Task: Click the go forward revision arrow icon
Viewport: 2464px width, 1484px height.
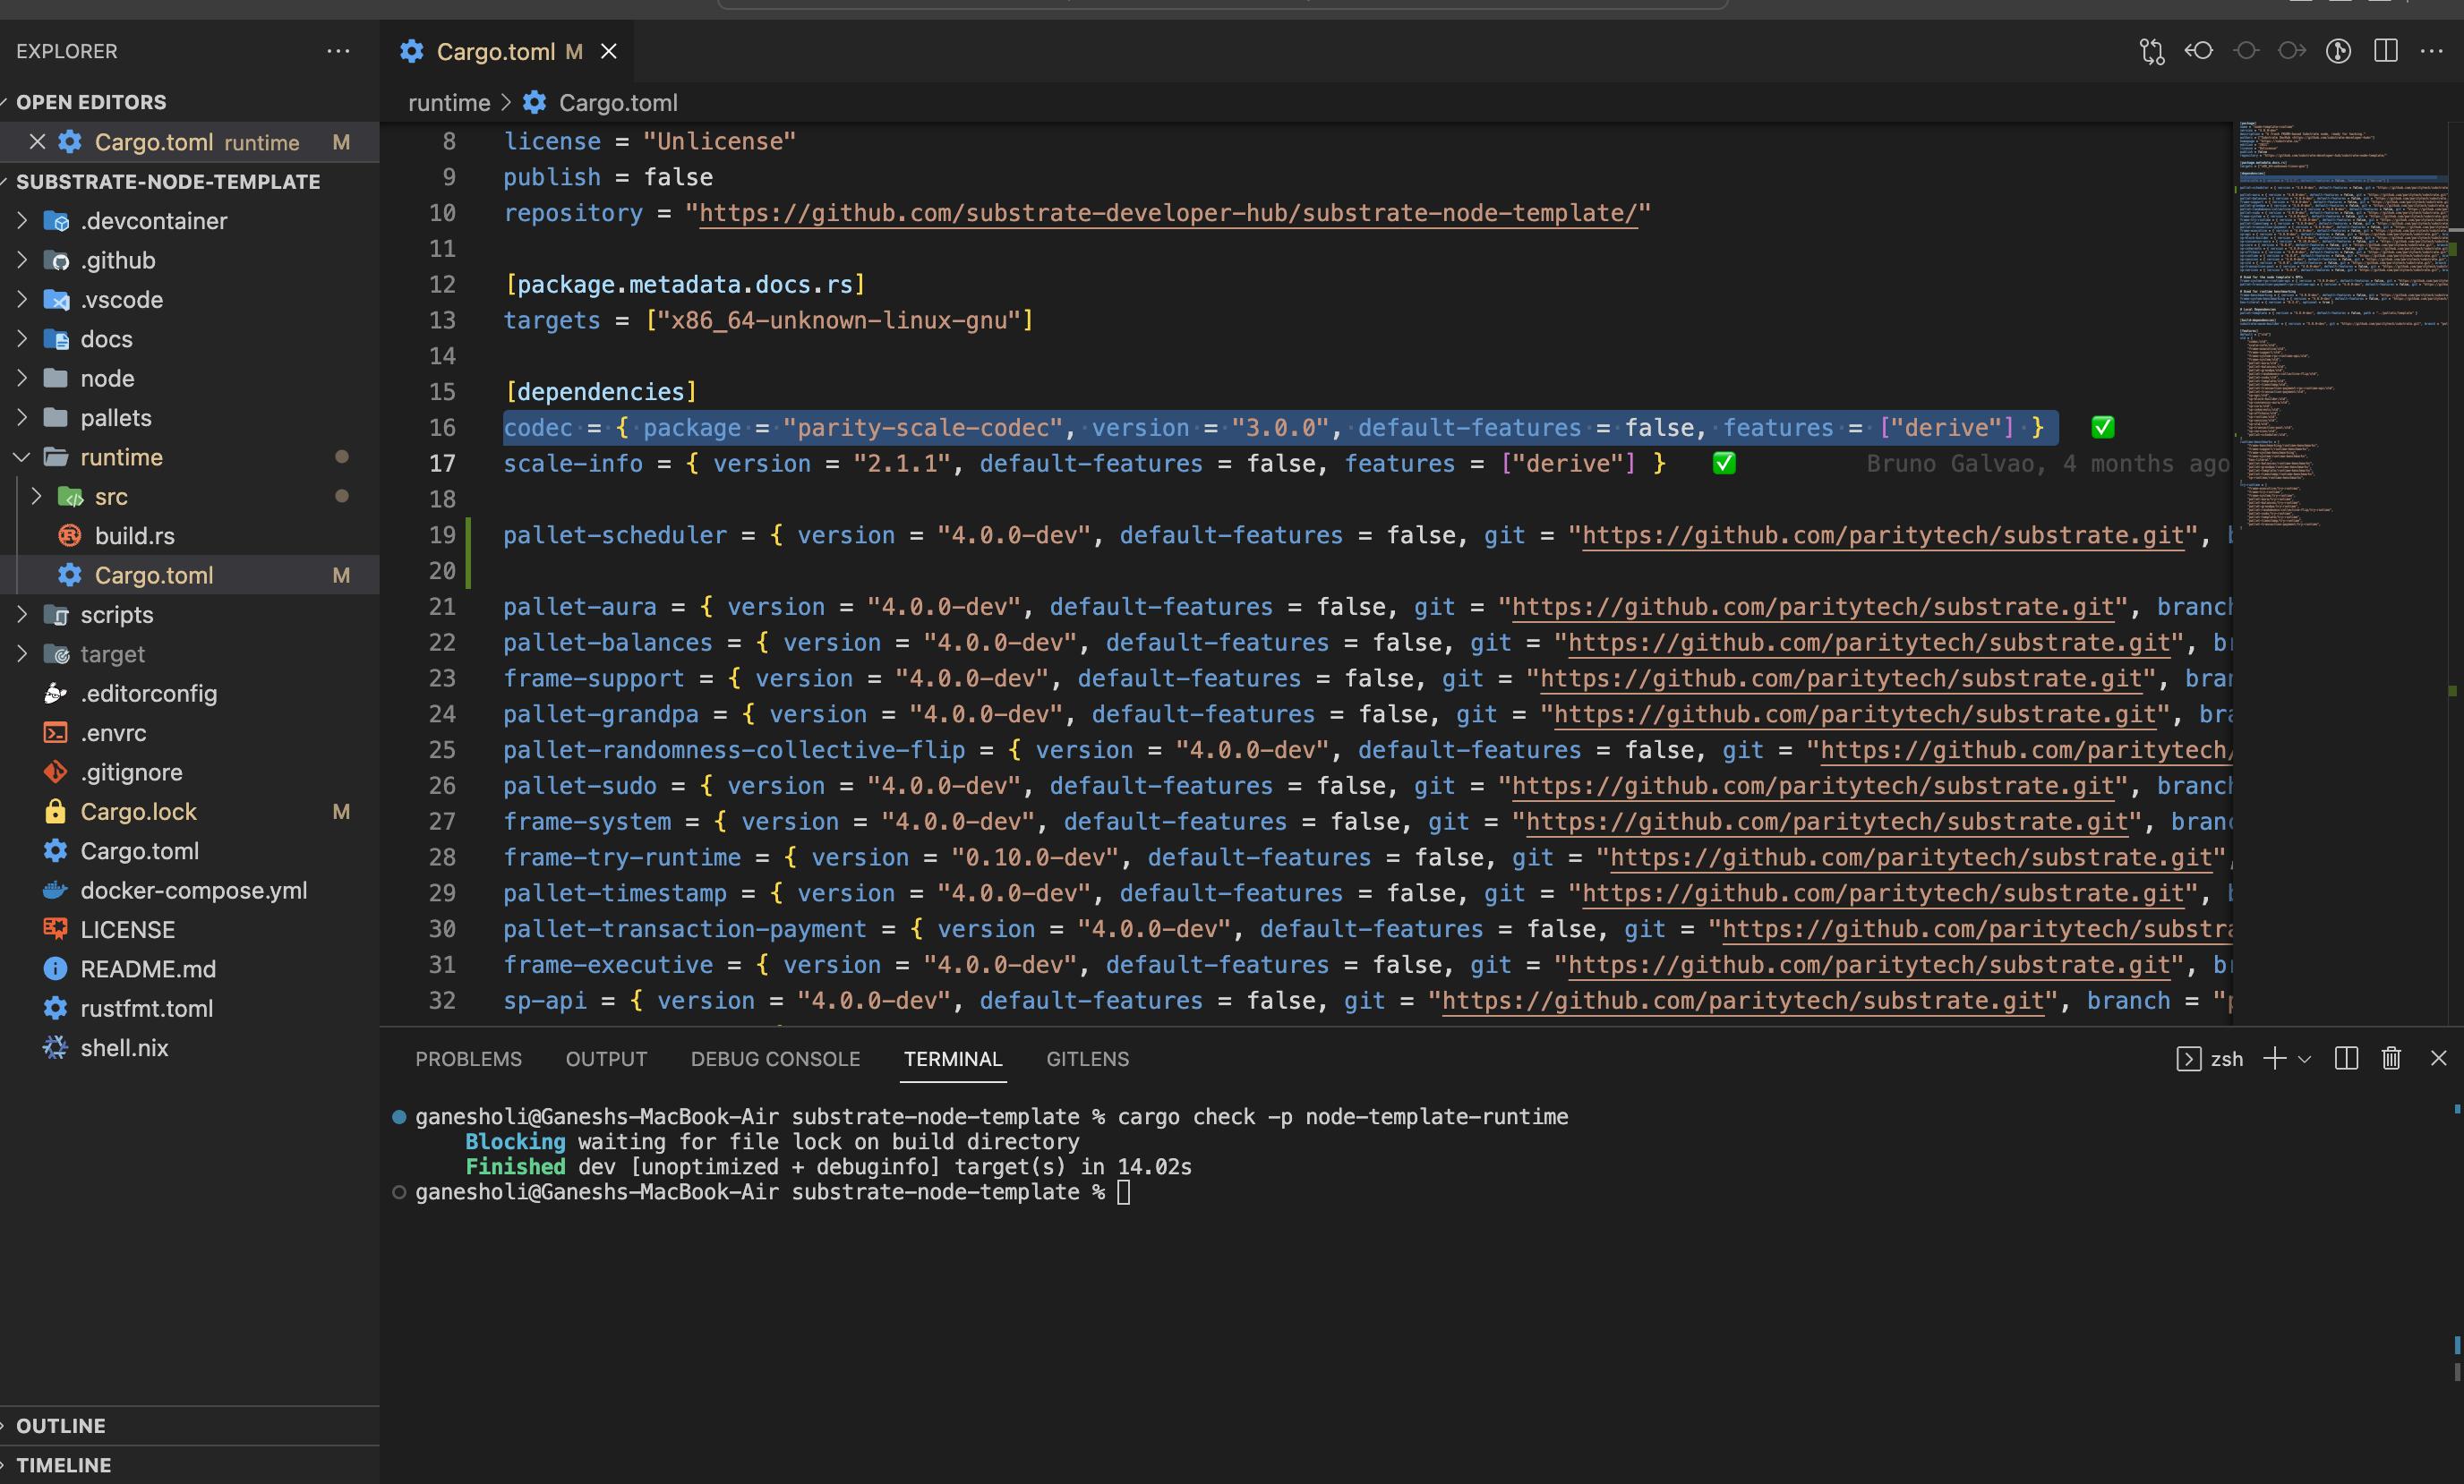Action: (2292, 51)
